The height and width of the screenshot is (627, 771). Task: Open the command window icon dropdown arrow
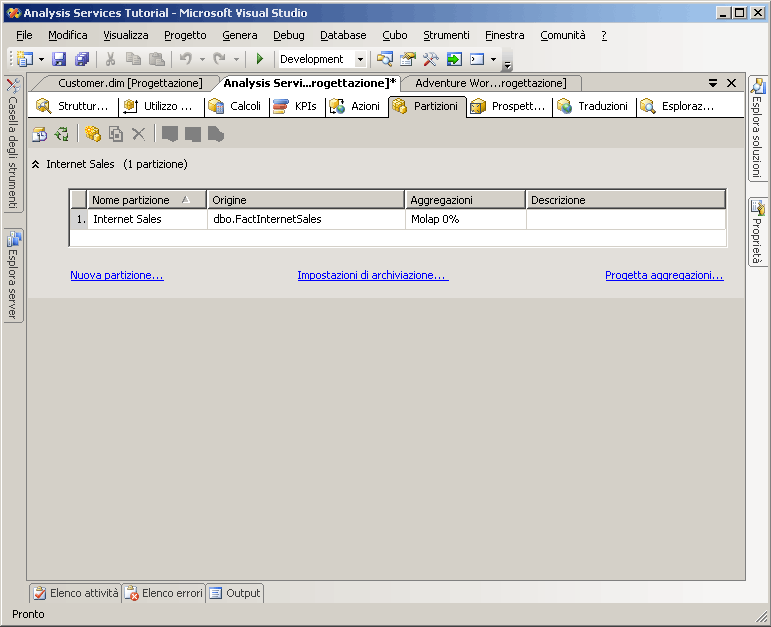[x=493, y=60]
